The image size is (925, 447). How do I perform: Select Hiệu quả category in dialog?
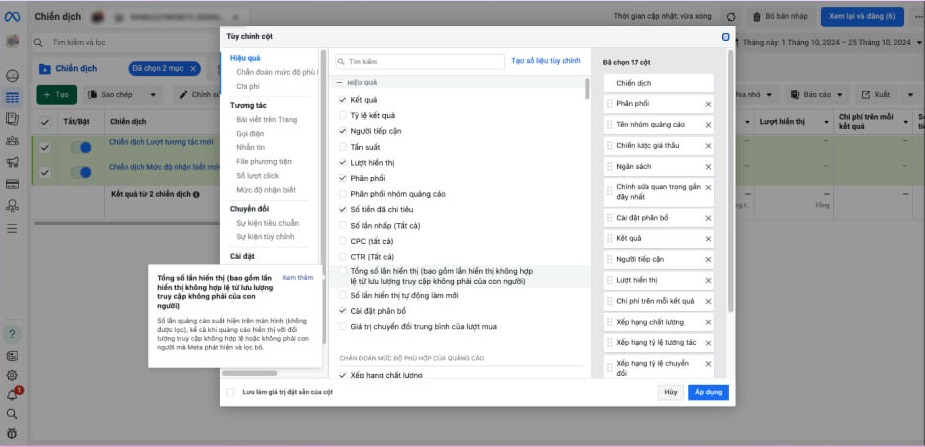click(x=245, y=58)
